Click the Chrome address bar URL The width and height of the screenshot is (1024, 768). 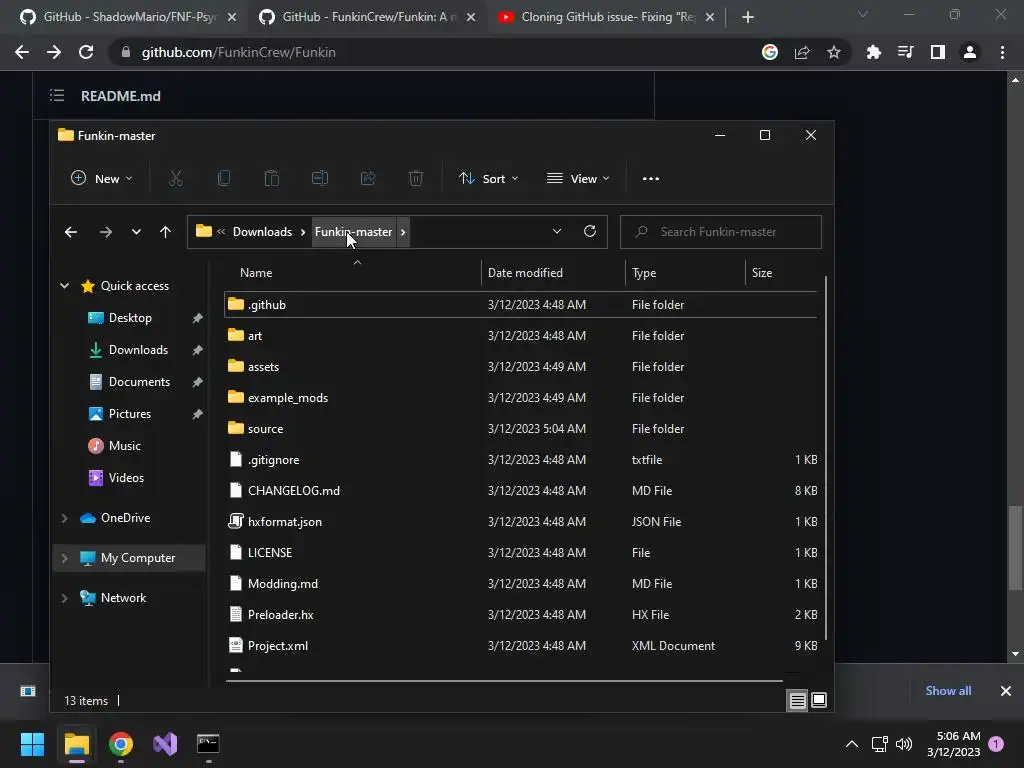click(238, 52)
